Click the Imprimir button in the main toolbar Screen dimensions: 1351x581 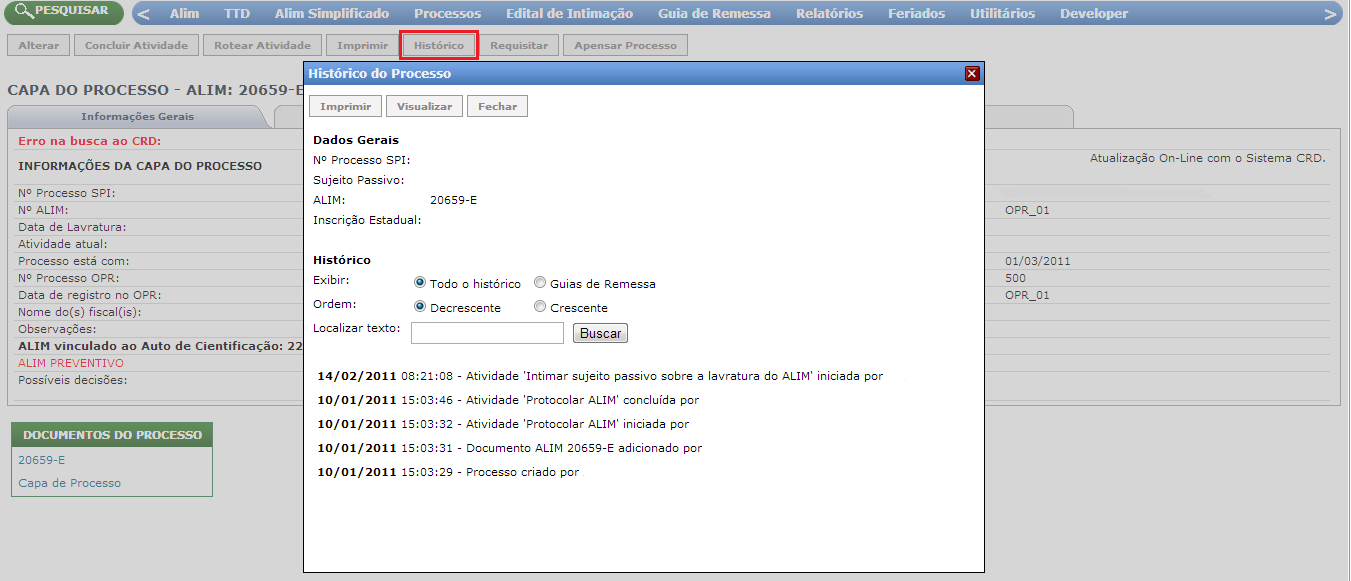(x=362, y=46)
